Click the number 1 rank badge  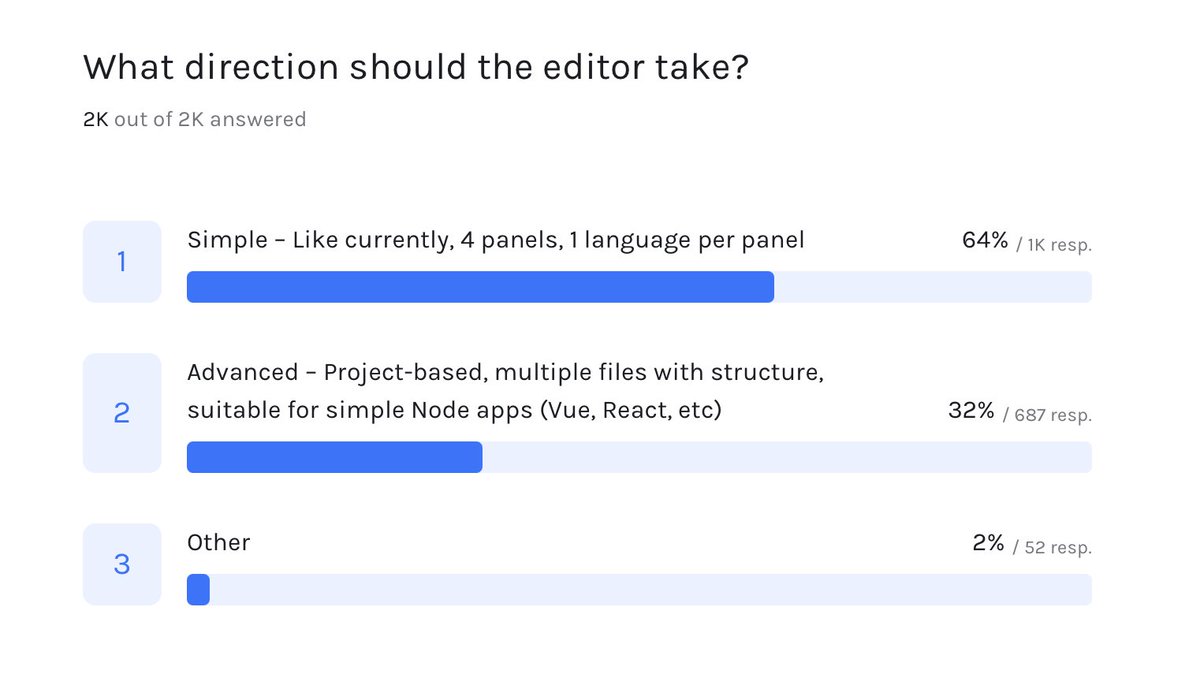coord(122,262)
